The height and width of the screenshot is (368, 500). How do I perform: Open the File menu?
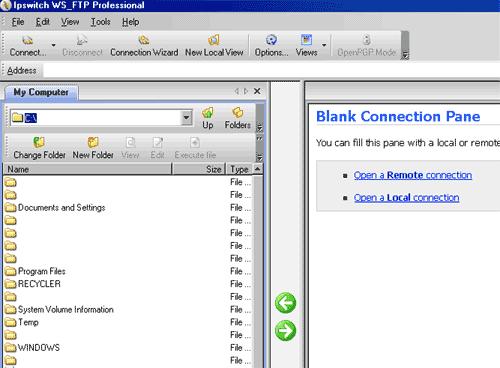tap(18, 22)
